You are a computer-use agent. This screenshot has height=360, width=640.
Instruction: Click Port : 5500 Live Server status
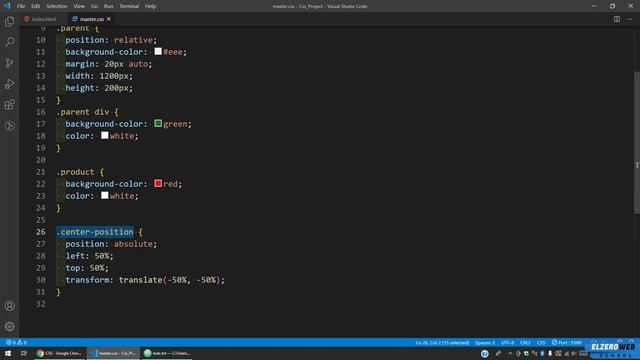pos(567,342)
